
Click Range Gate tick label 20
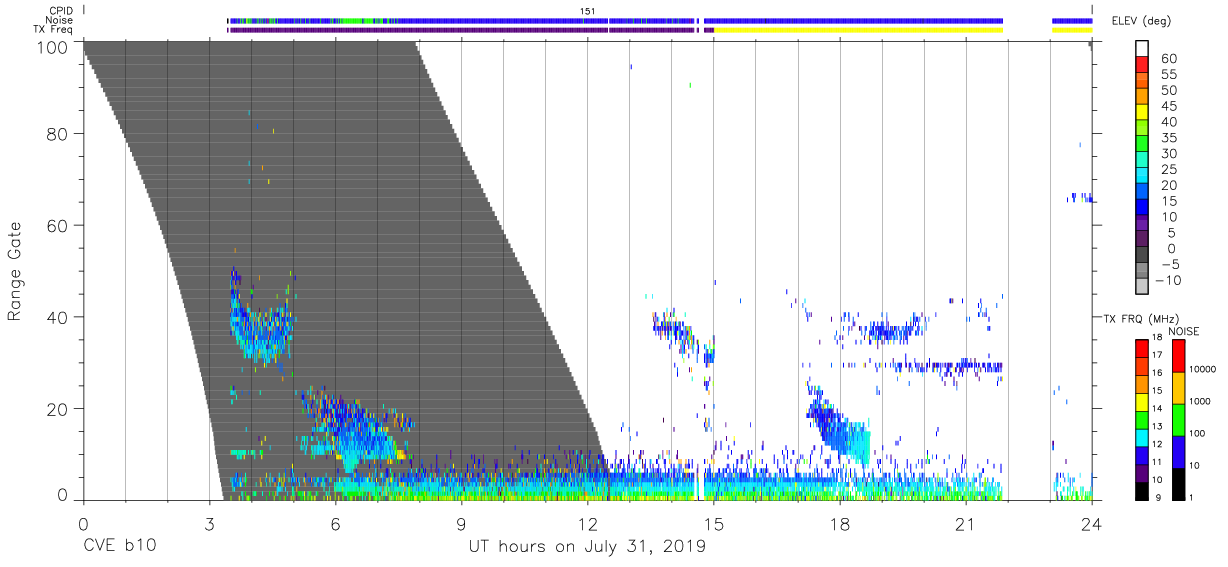[x=59, y=409]
